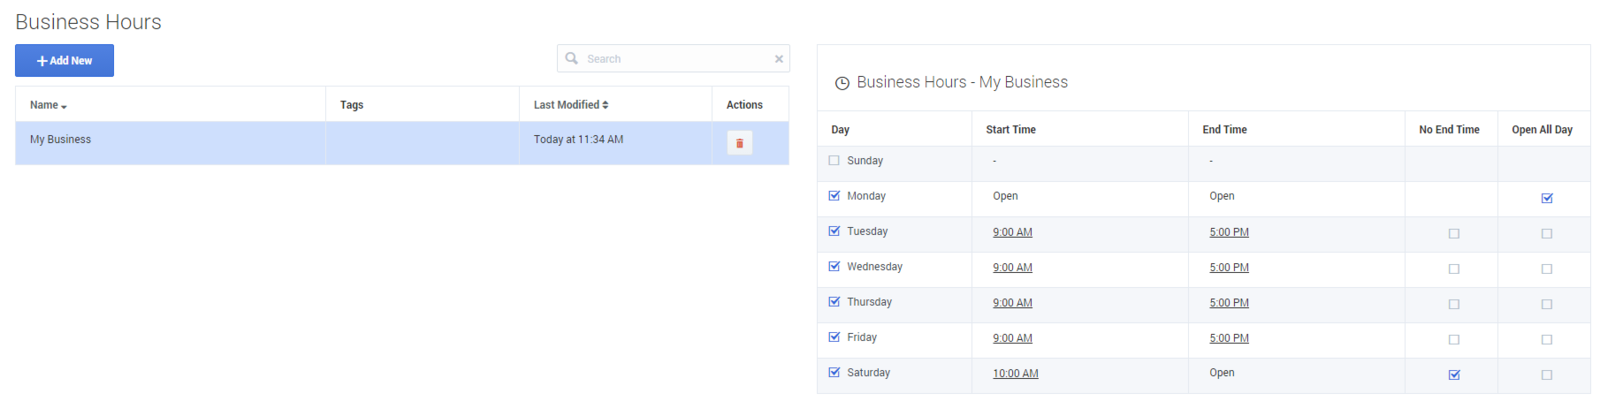1600x401 pixels.
Task: Uncheck the Thursday day checkbox
Action: [x=834, y=302]
